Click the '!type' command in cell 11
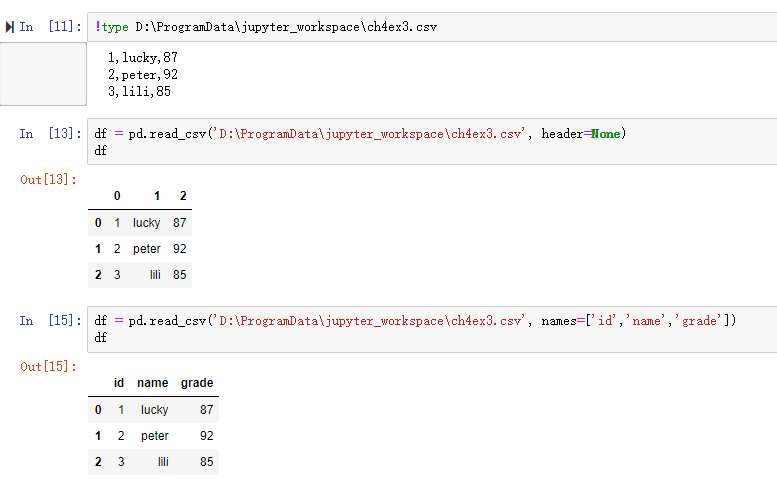 pyautogui.click(x=112, y=27)
